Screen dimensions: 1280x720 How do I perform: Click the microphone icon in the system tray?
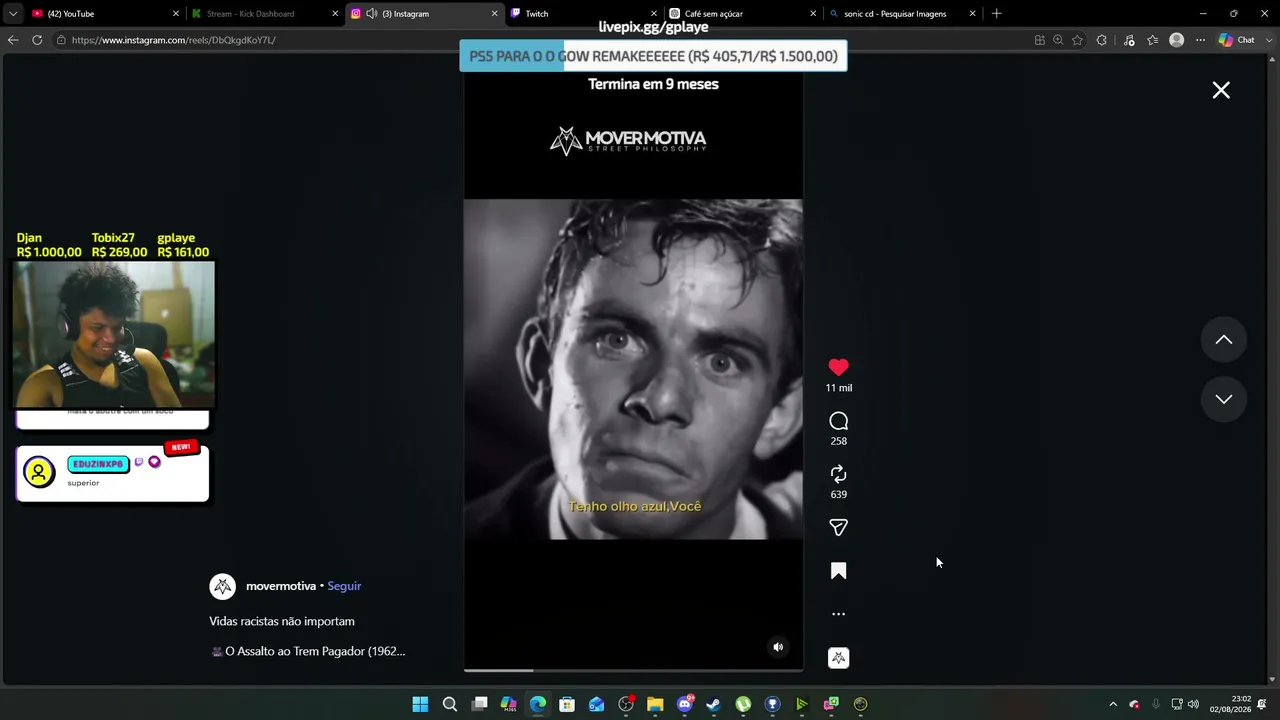coord(1156,704)
